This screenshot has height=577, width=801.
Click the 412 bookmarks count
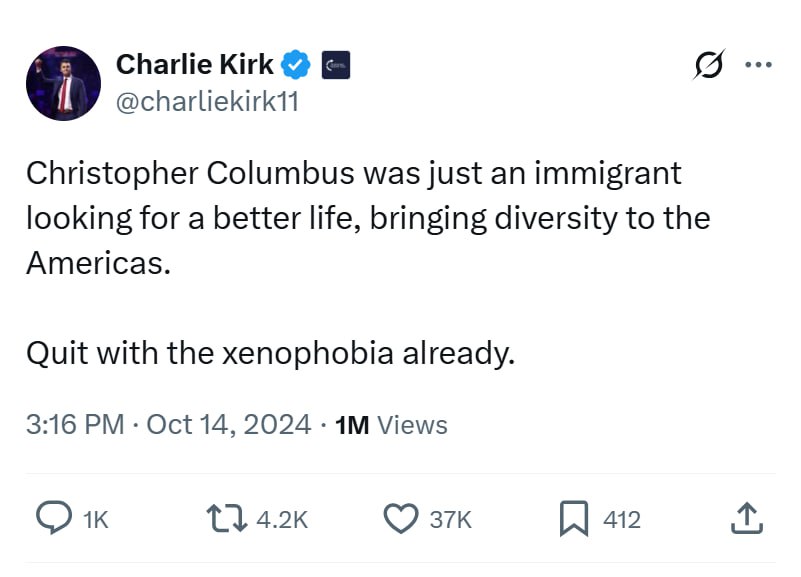pos(622,519)
